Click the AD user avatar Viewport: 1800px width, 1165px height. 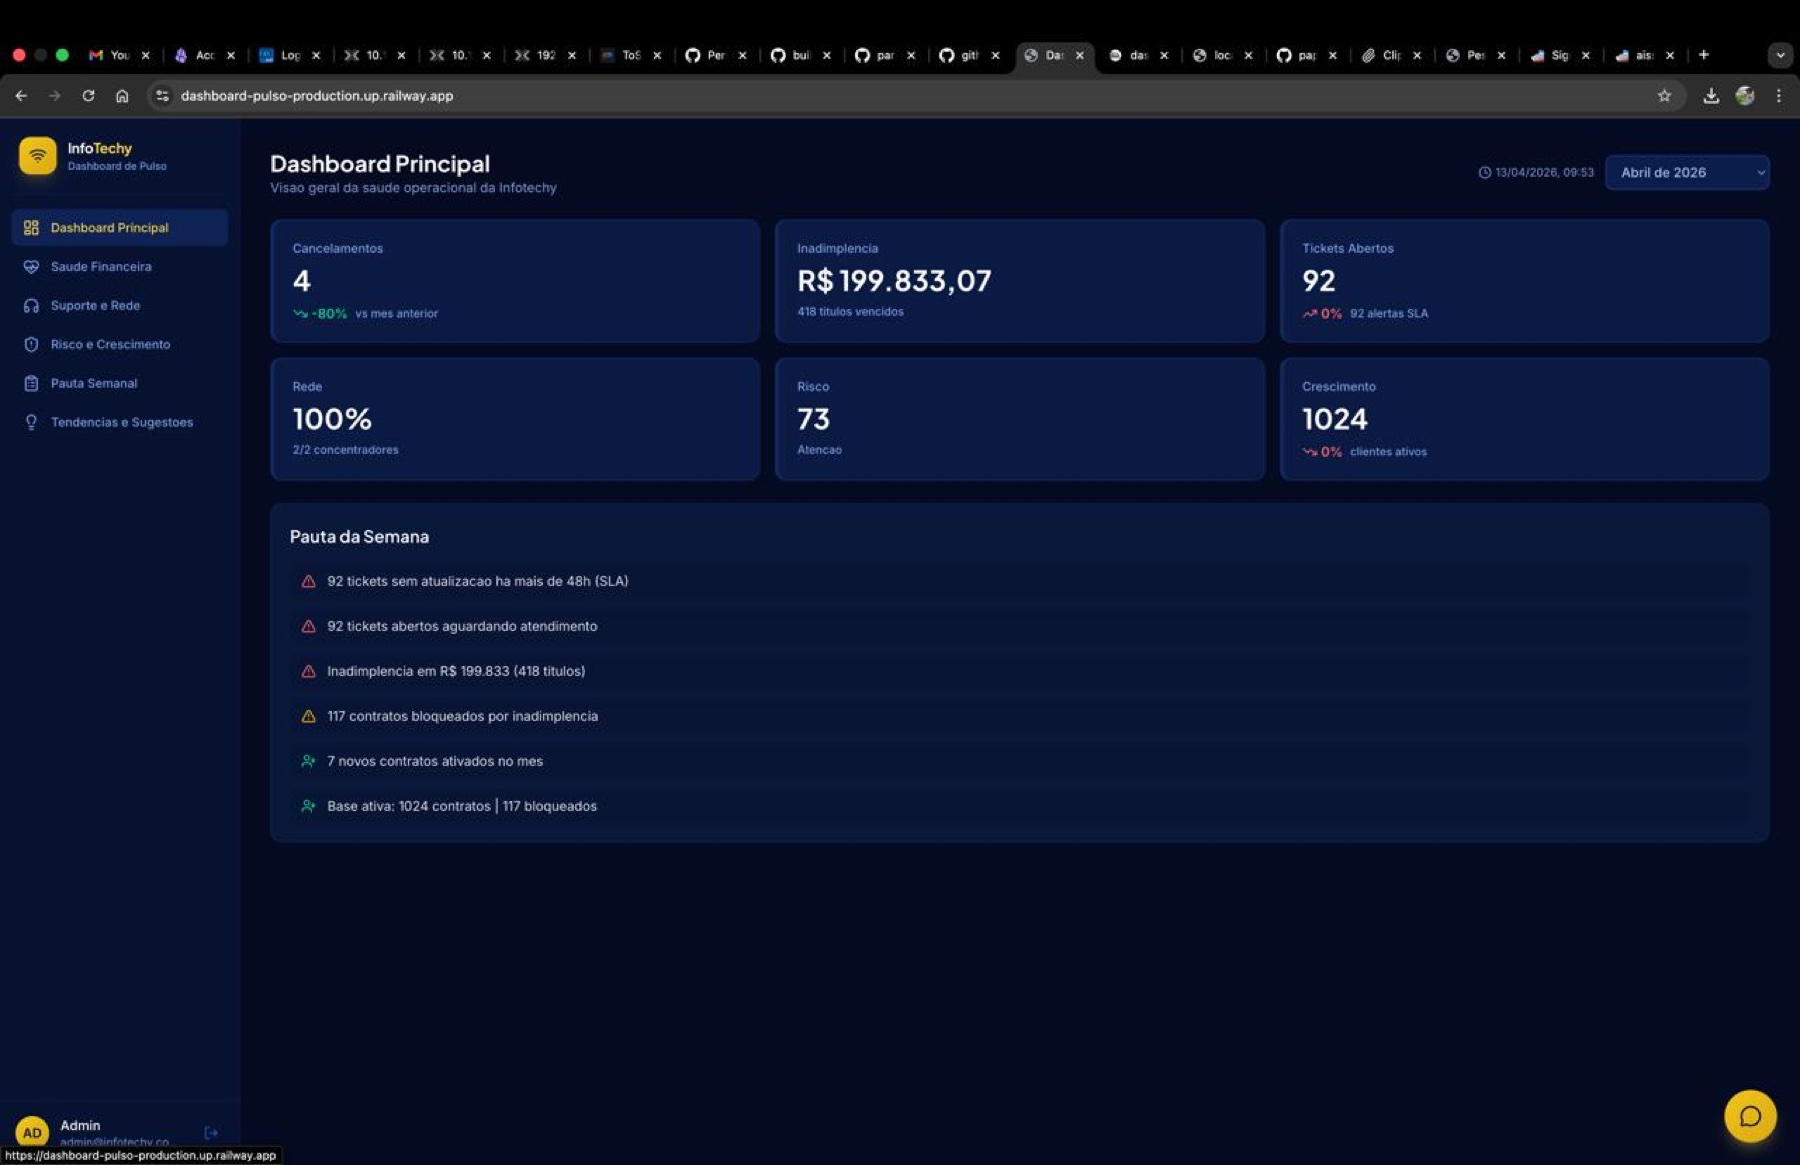coord(32,1132)
